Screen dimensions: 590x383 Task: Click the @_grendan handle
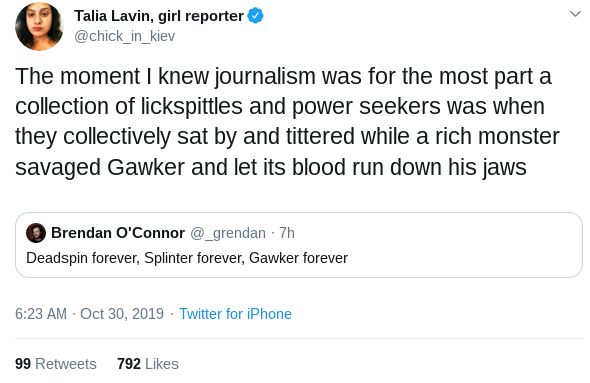[228, 233]
